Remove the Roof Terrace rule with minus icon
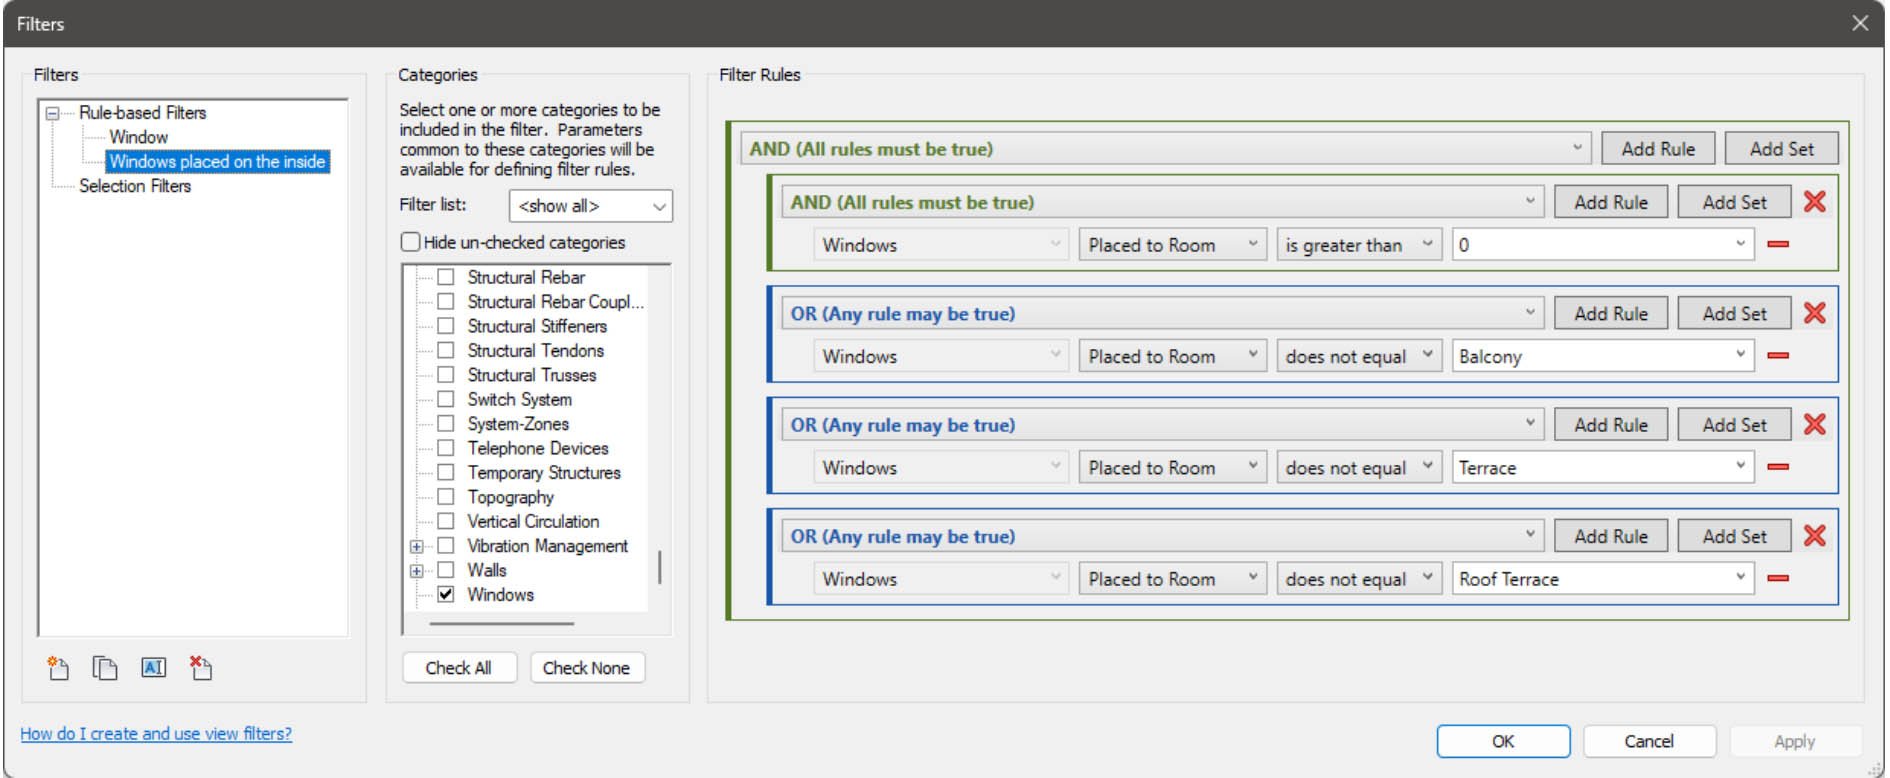Viewport: 1890px width, 778px height. (1778, 579)
